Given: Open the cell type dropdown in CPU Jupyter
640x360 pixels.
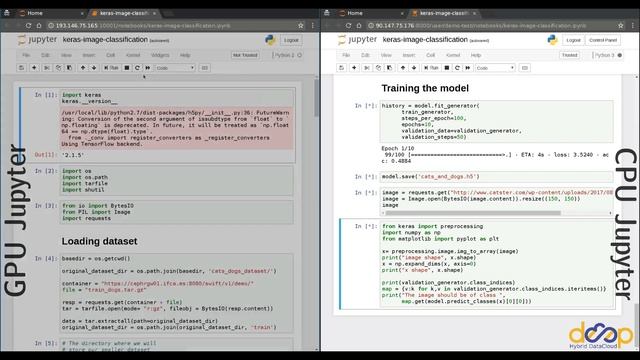Looking at the screenshot, I should (495, 68).
